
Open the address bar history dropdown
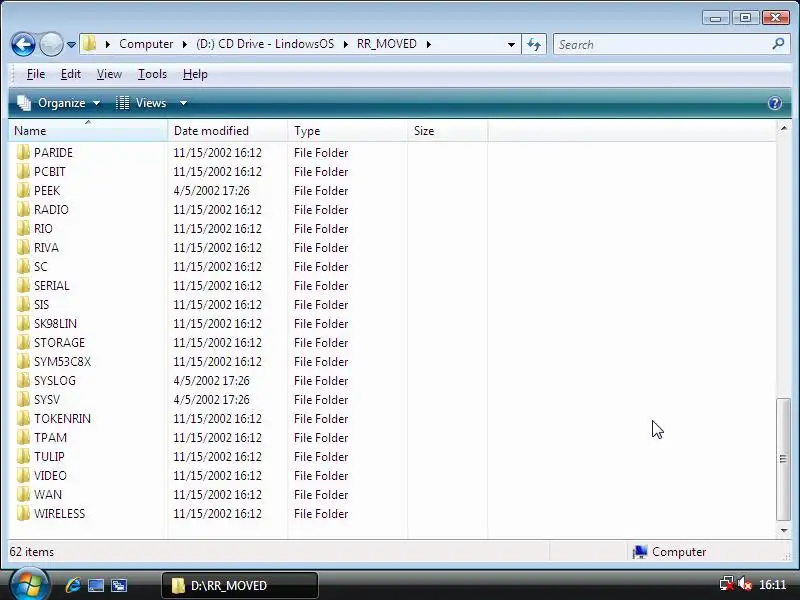pos(511,44)
